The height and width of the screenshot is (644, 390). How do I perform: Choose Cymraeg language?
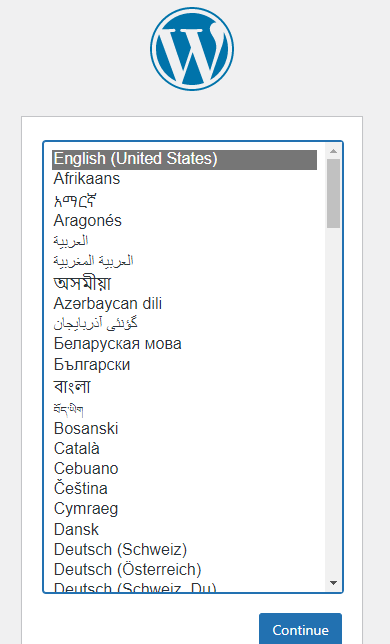tap(184, 509)
